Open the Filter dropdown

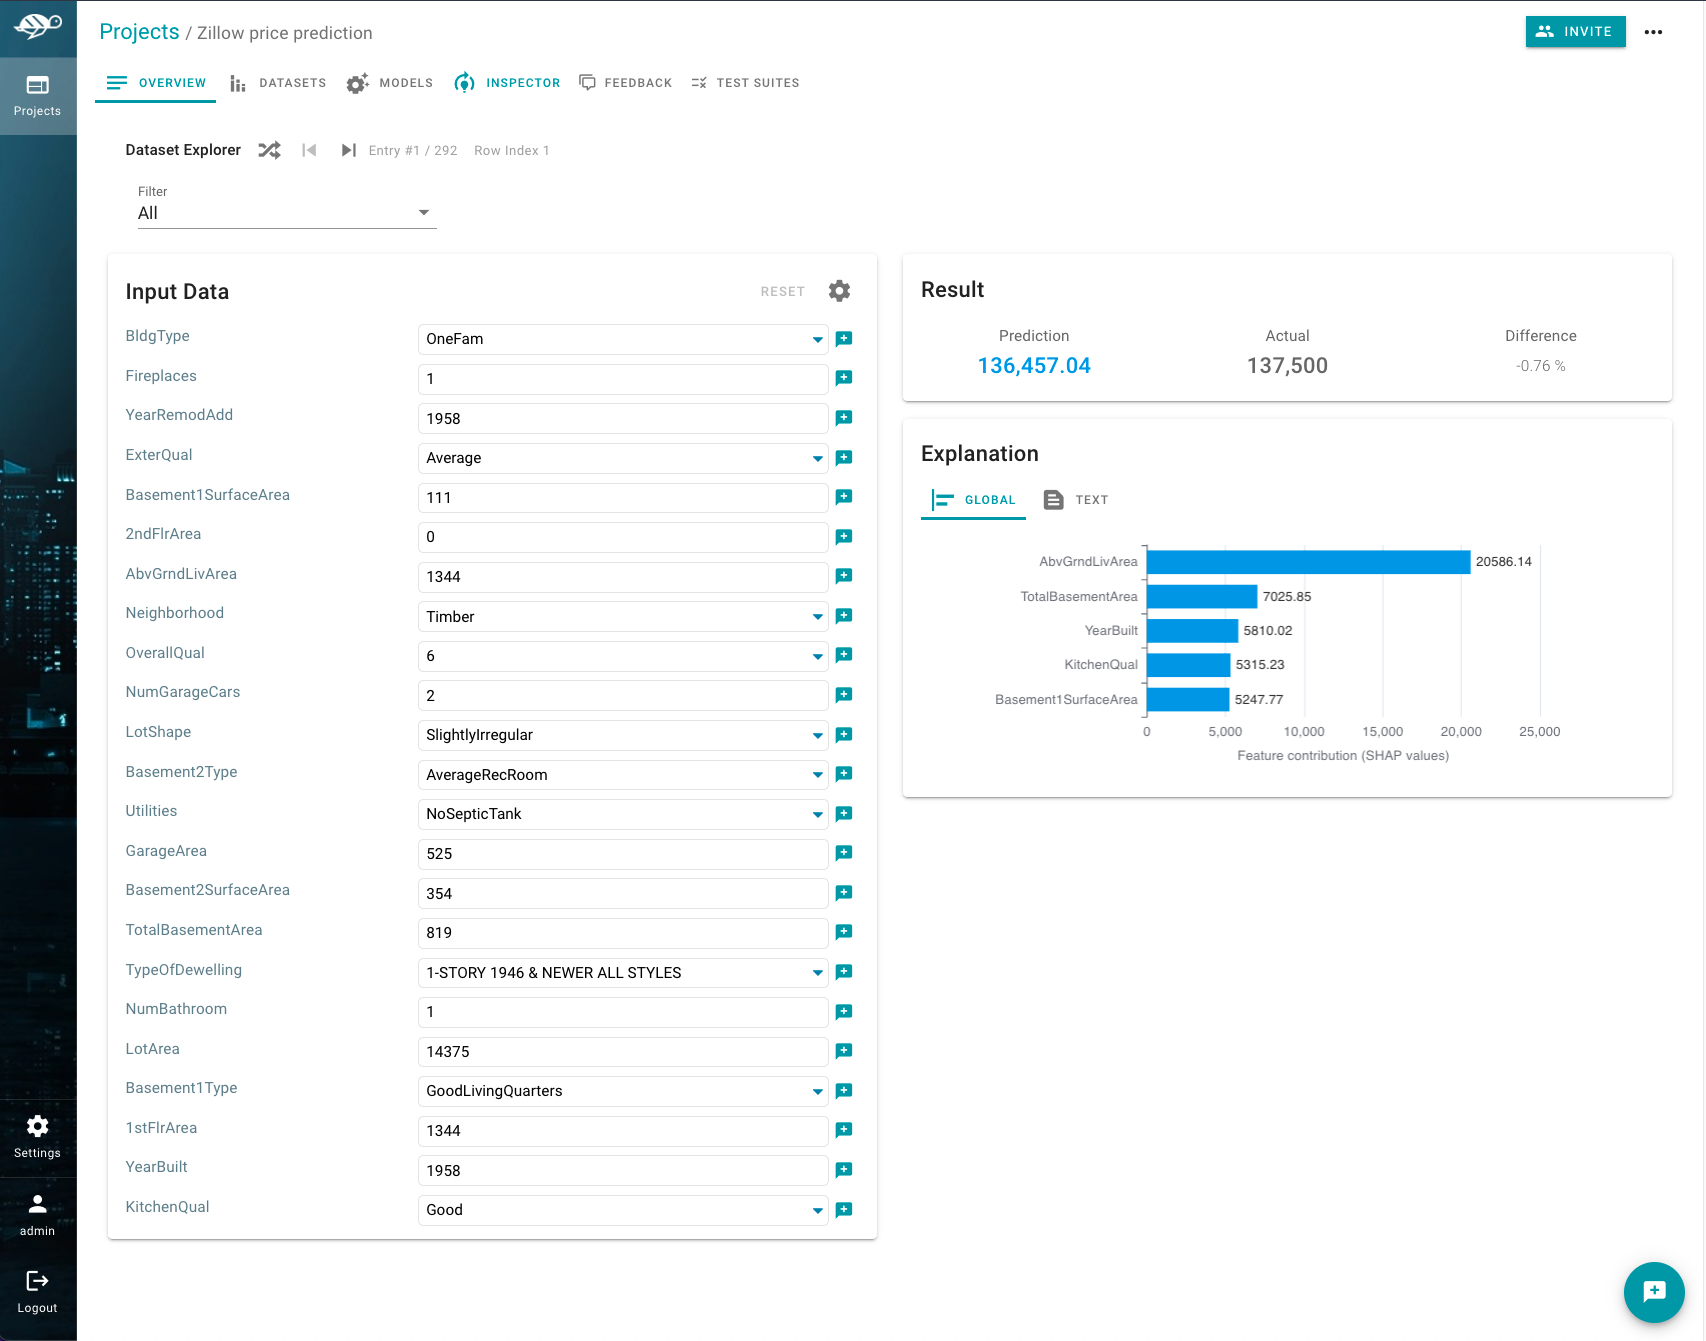tap(424, 212)
